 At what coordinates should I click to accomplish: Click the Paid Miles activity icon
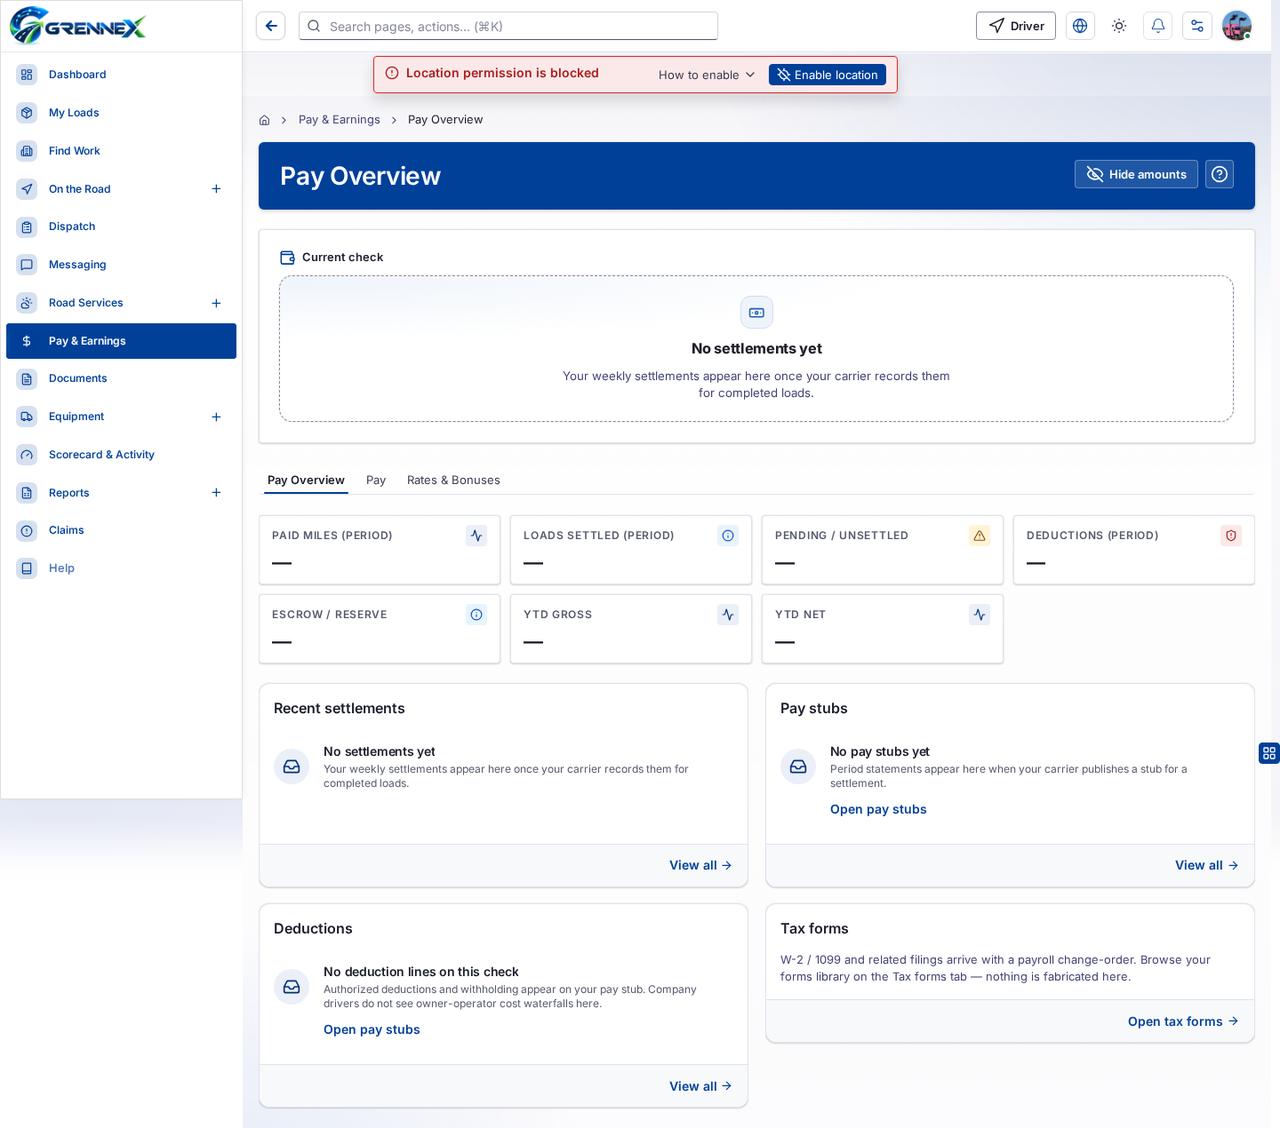(x=477, y=536)
